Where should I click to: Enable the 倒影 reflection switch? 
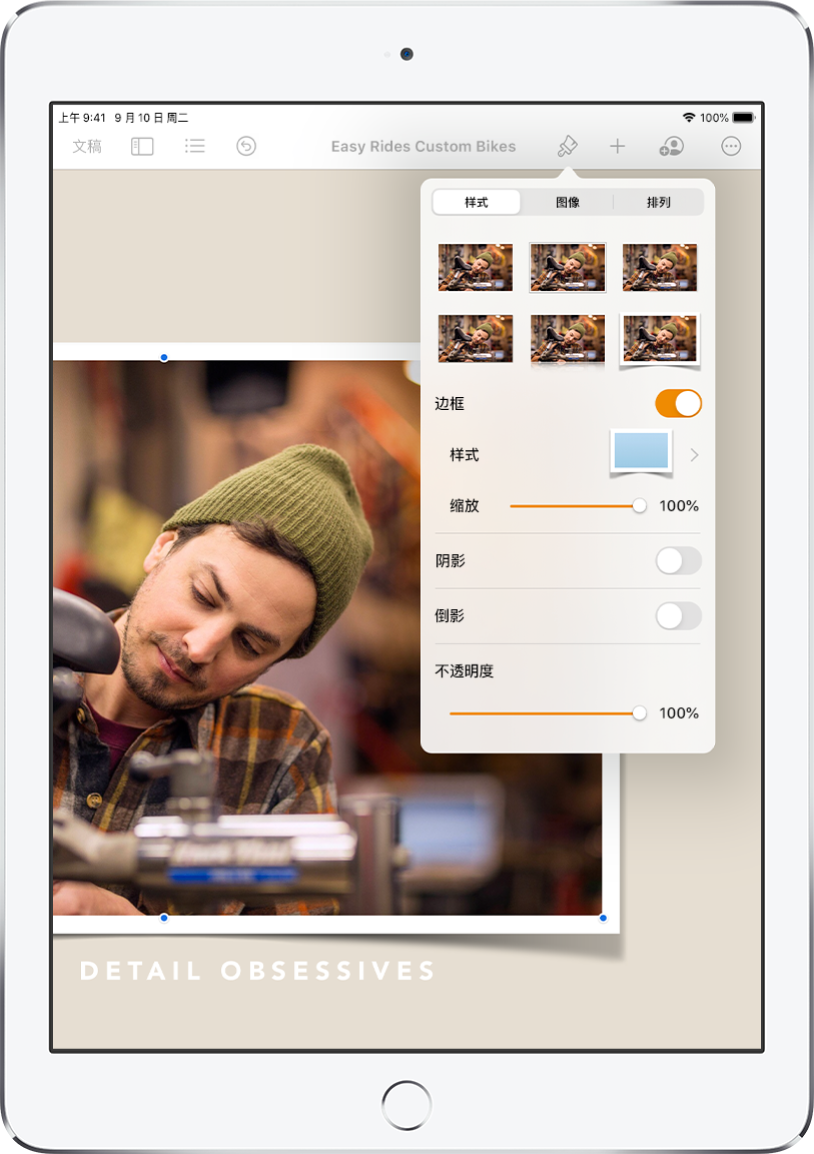tap(678, 616)
